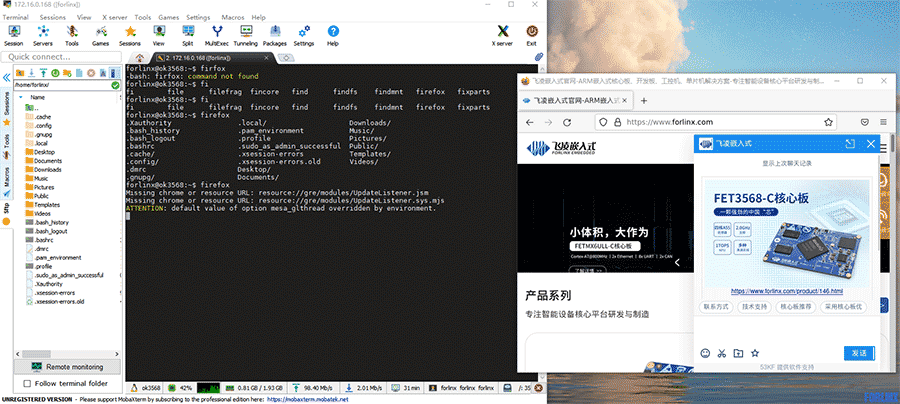Click the SFTP download arrow icon
The height and width of the screenshot is (404, 900).
pos(32,73)
